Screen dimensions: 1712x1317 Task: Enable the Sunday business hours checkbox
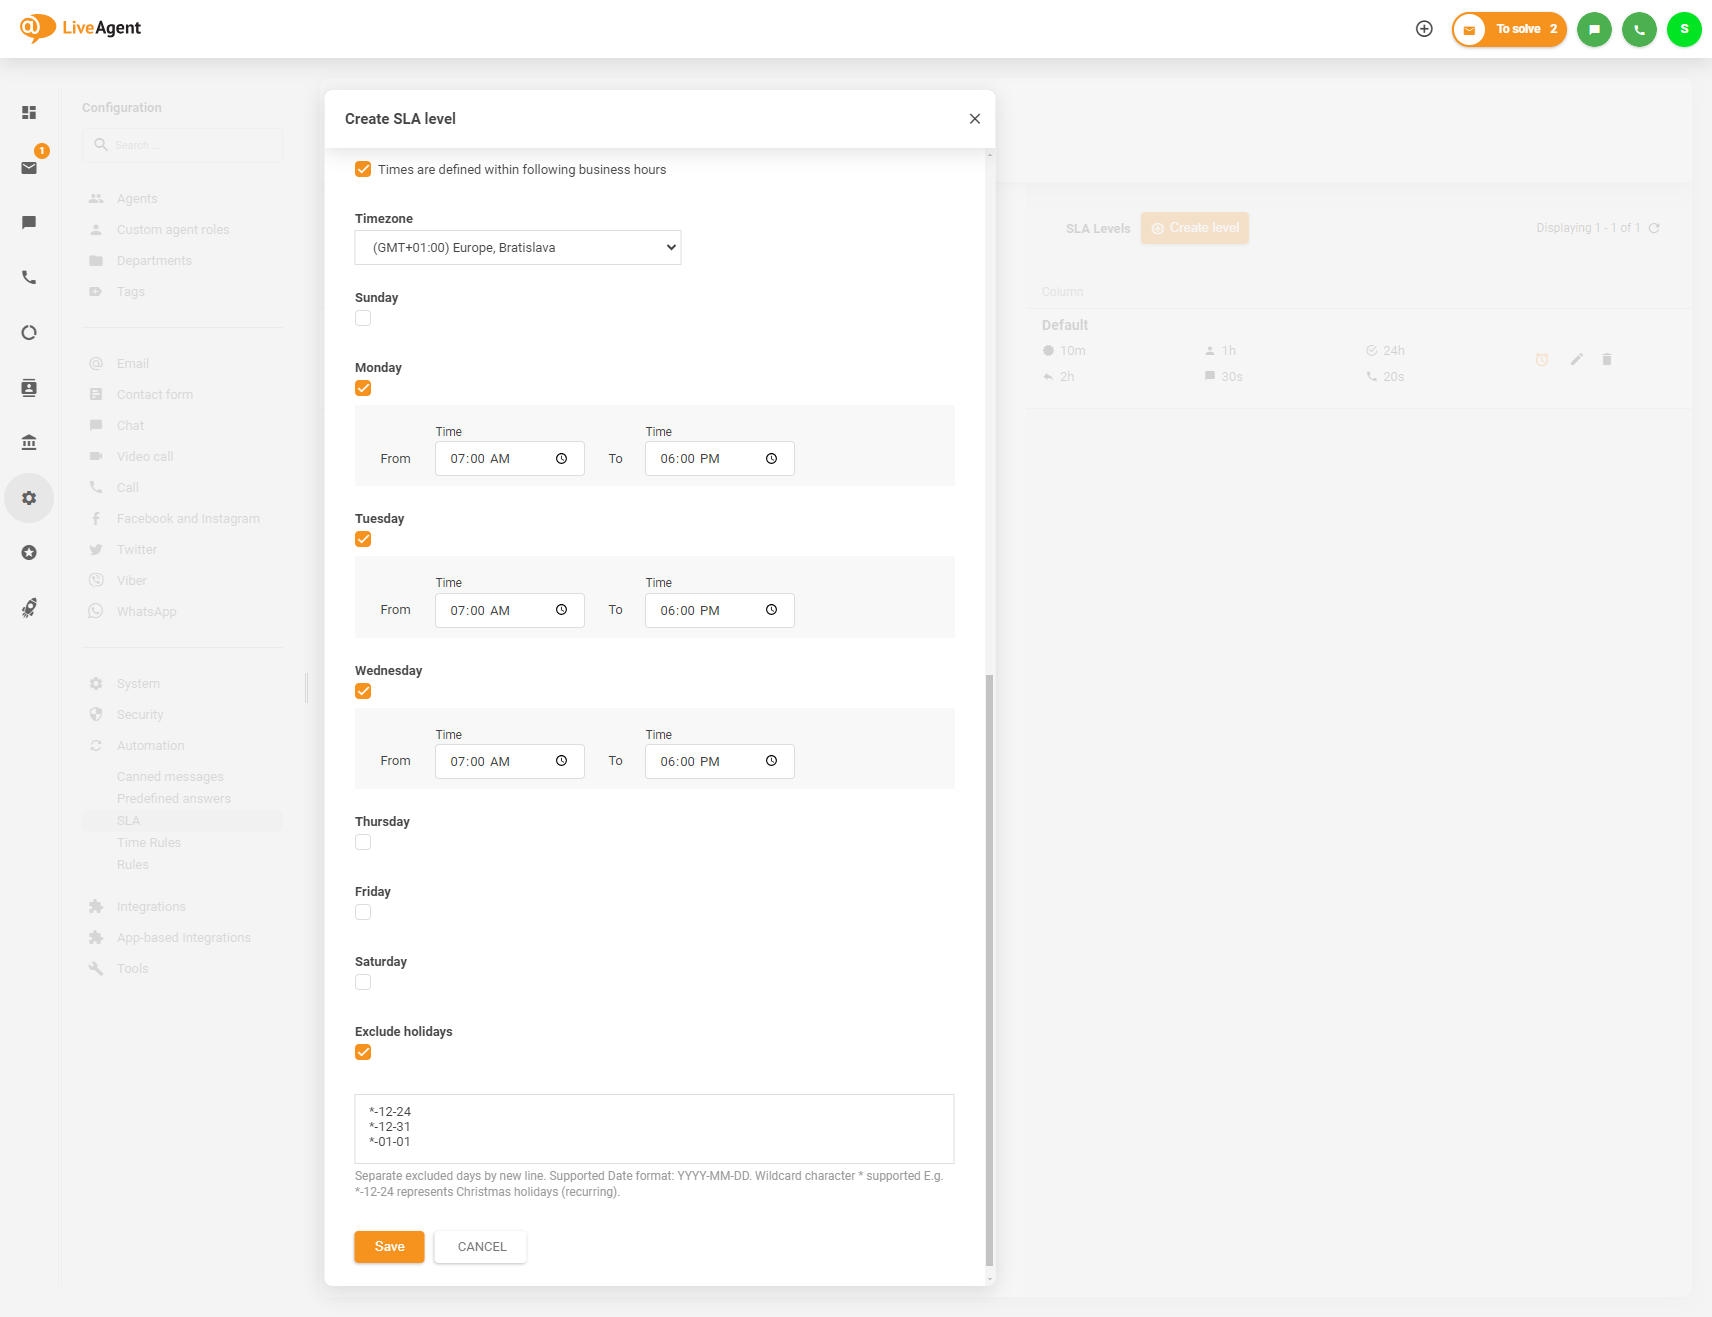coord(363,318)
